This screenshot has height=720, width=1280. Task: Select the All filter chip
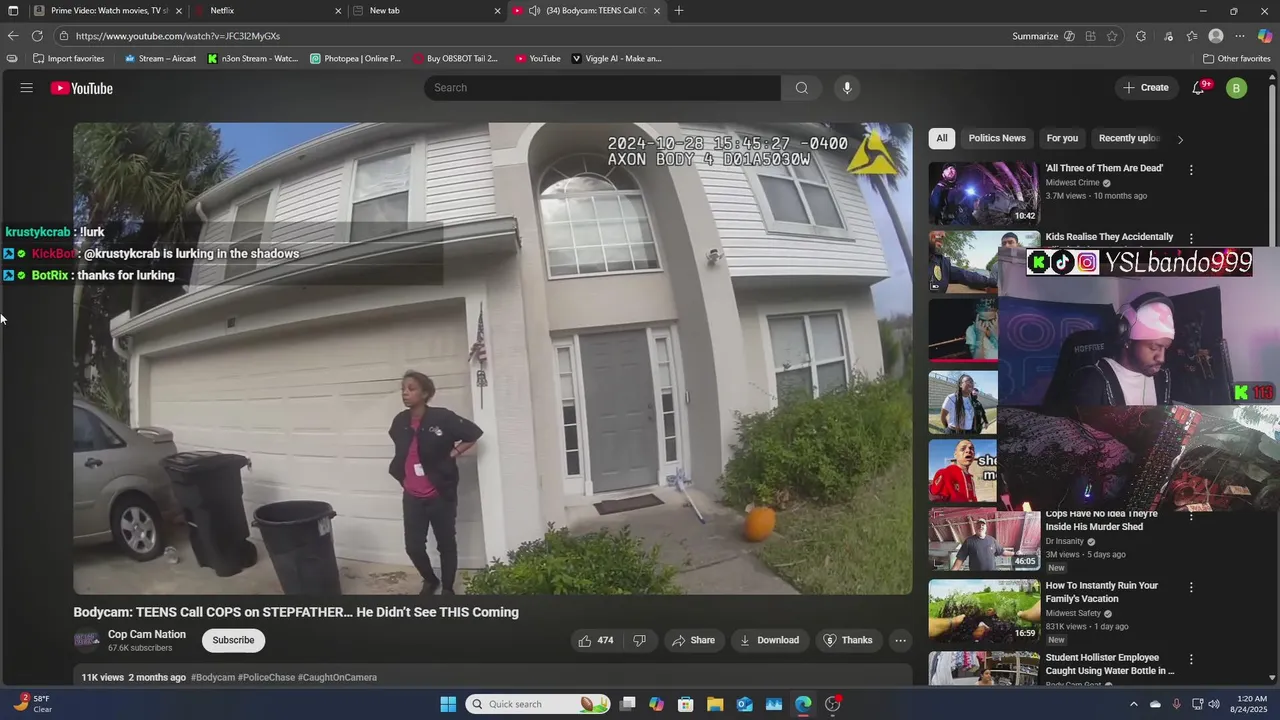coord(941,138)
